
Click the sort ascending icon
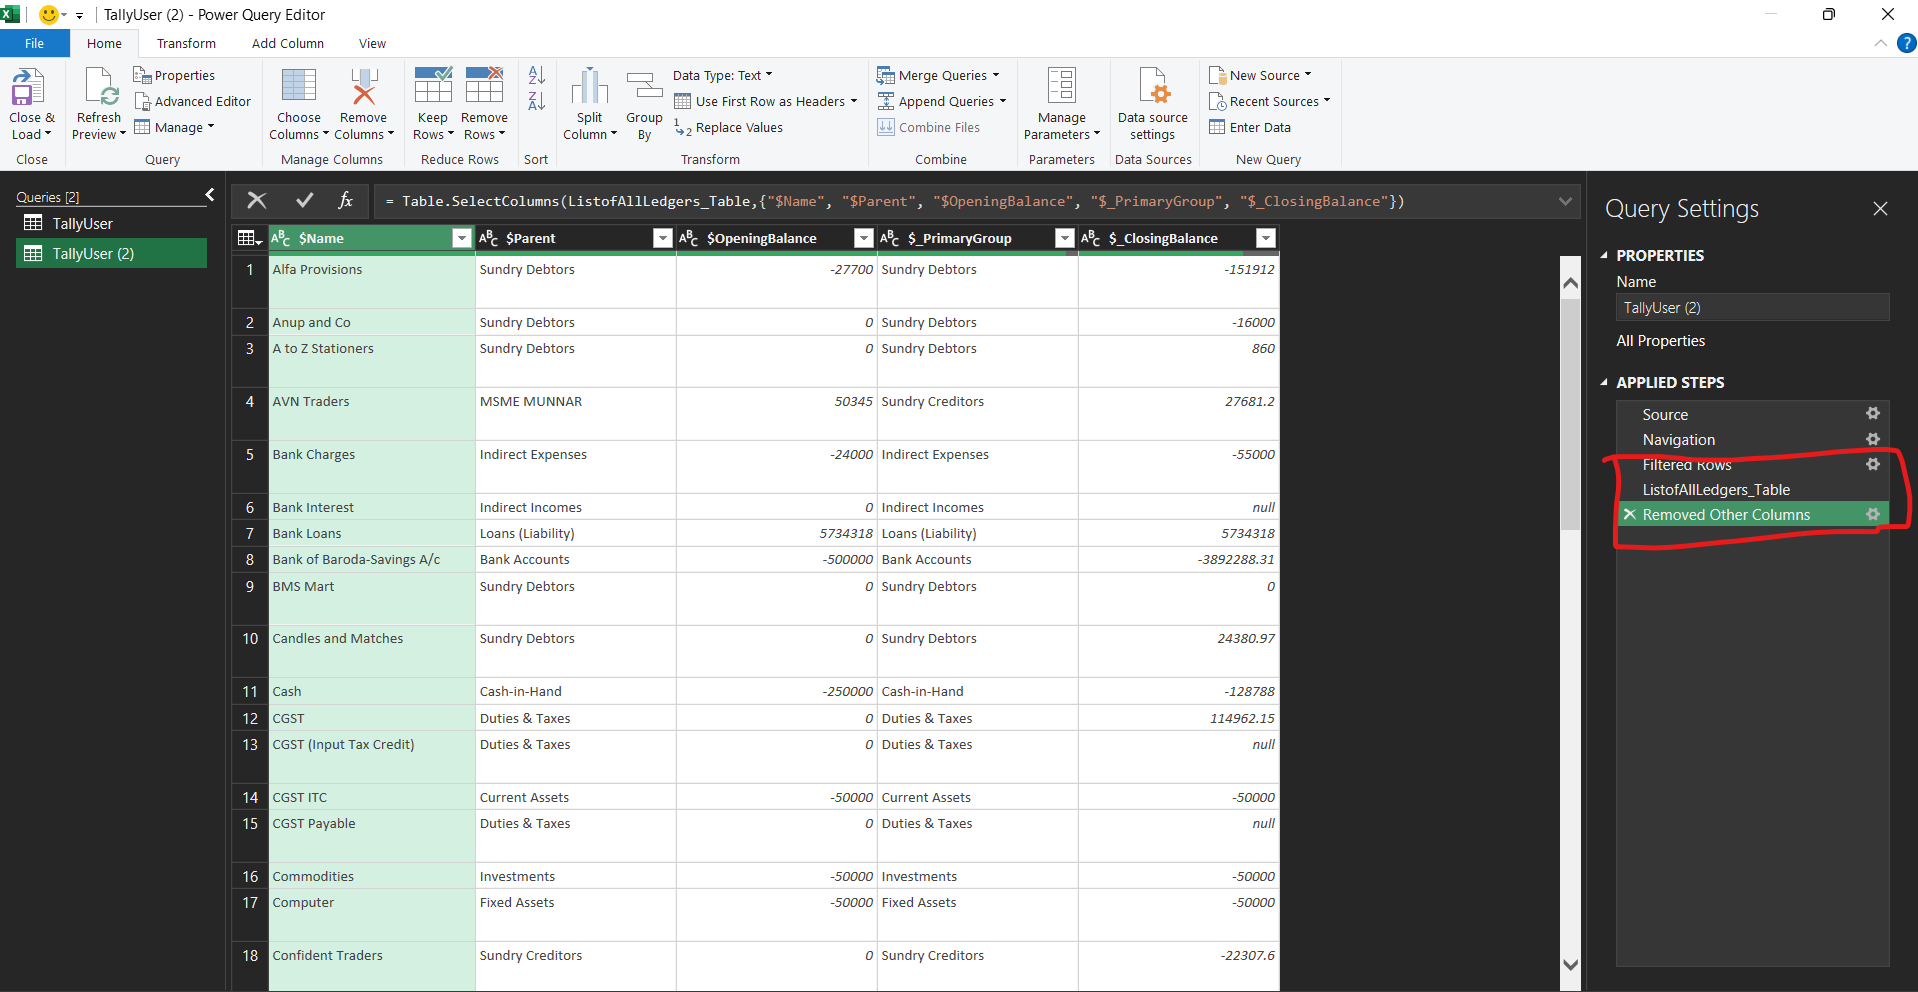pos(536,76)
